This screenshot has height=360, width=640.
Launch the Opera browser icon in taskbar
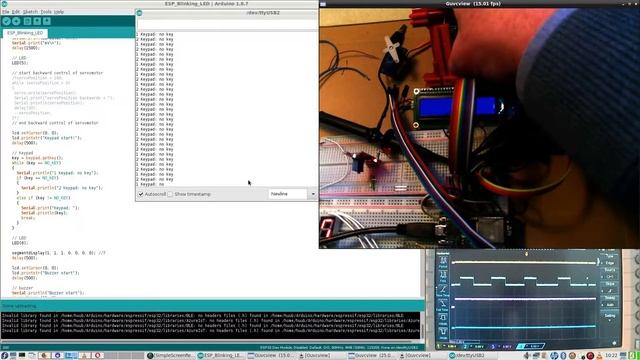click(x=98, y=356)
